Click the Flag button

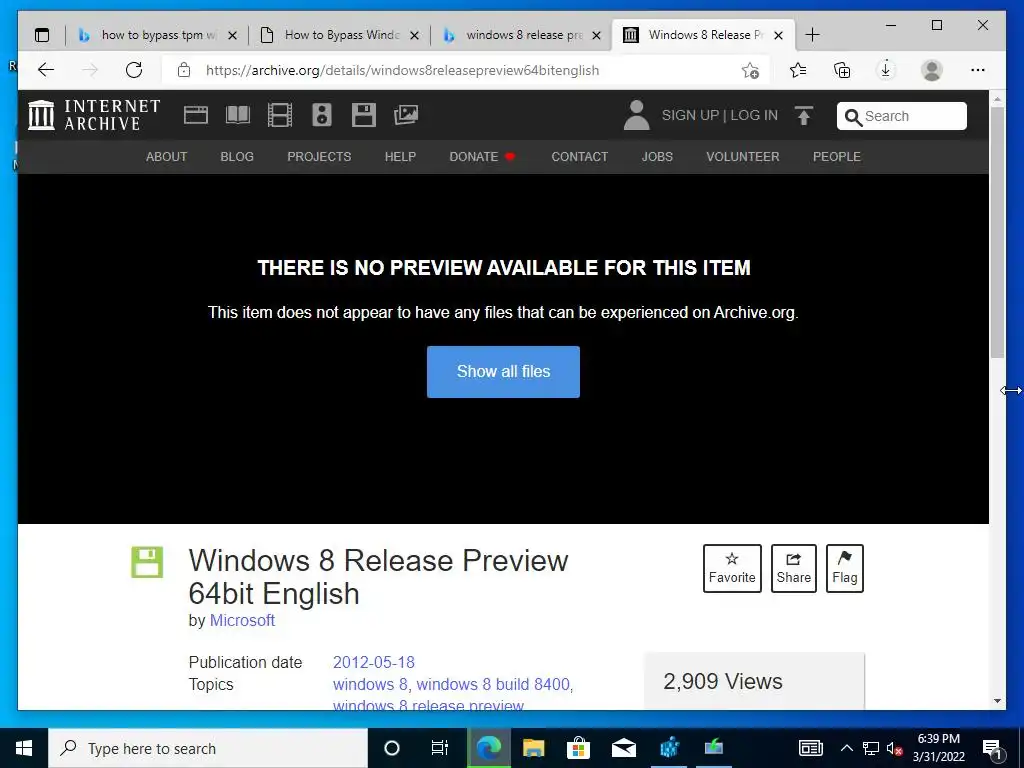[x=844, y=568]
